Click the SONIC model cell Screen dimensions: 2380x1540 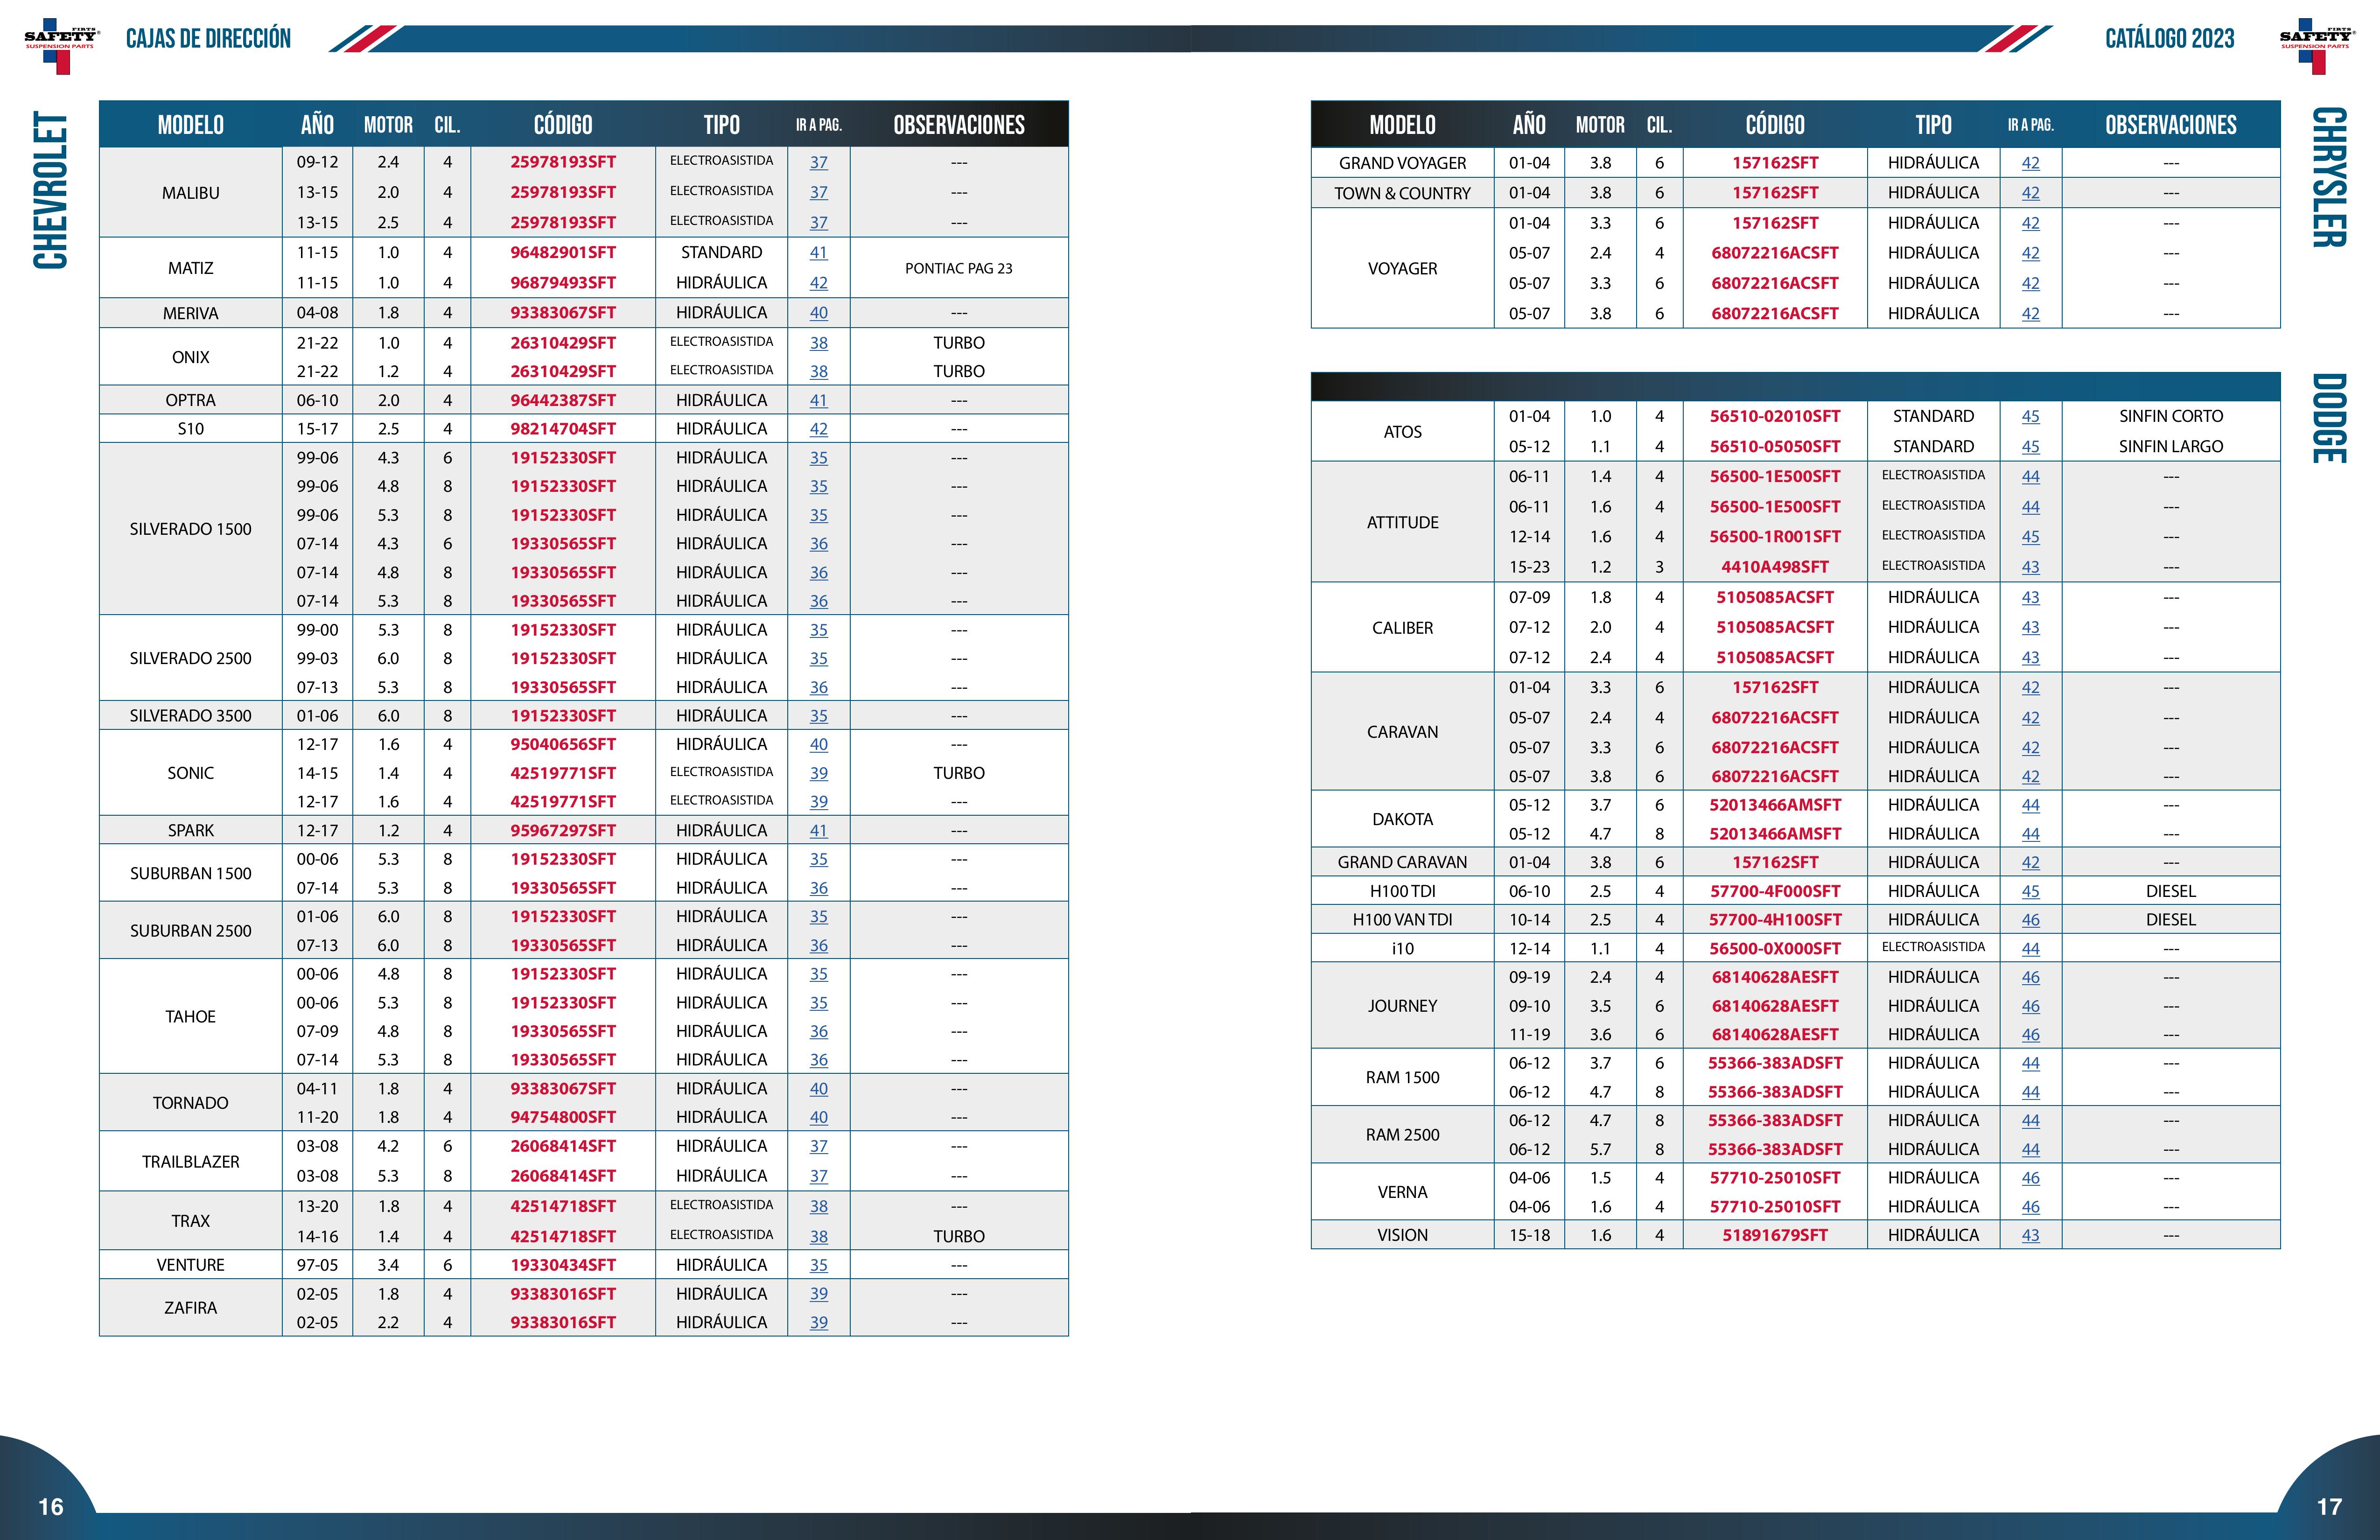pyautogui.click(x=191, y=773)
